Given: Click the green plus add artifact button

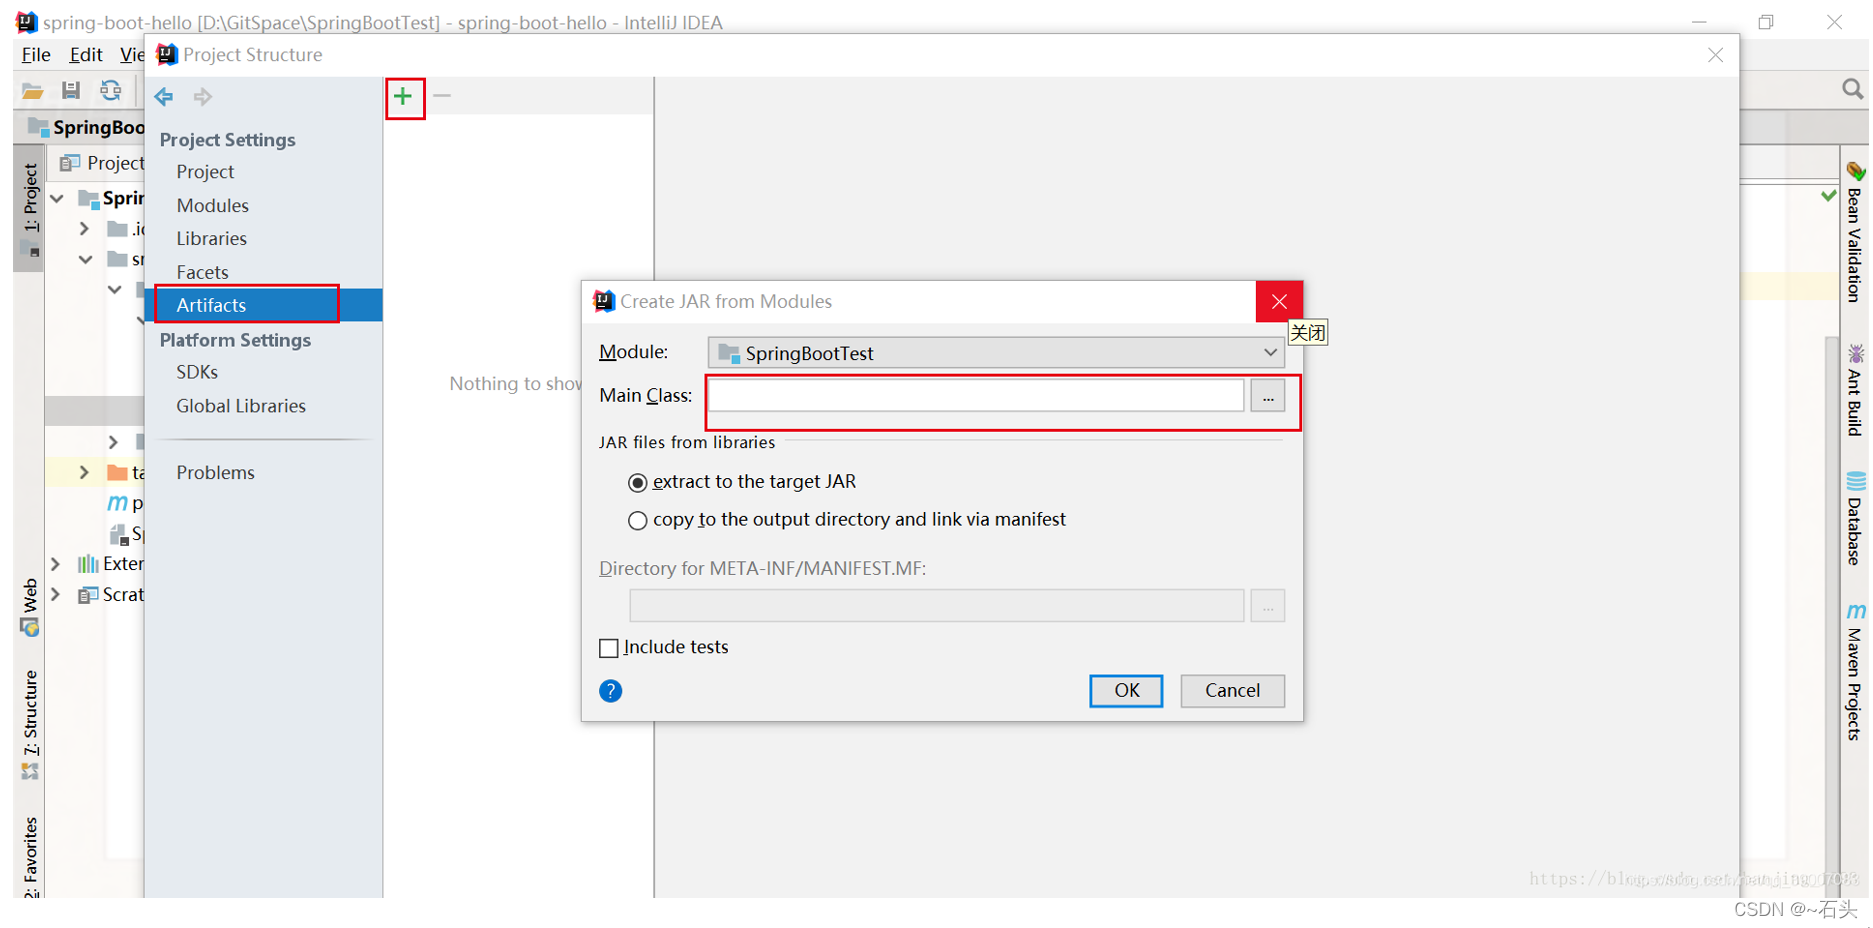Looking at the screenshot, I should [x=403, y=97].
